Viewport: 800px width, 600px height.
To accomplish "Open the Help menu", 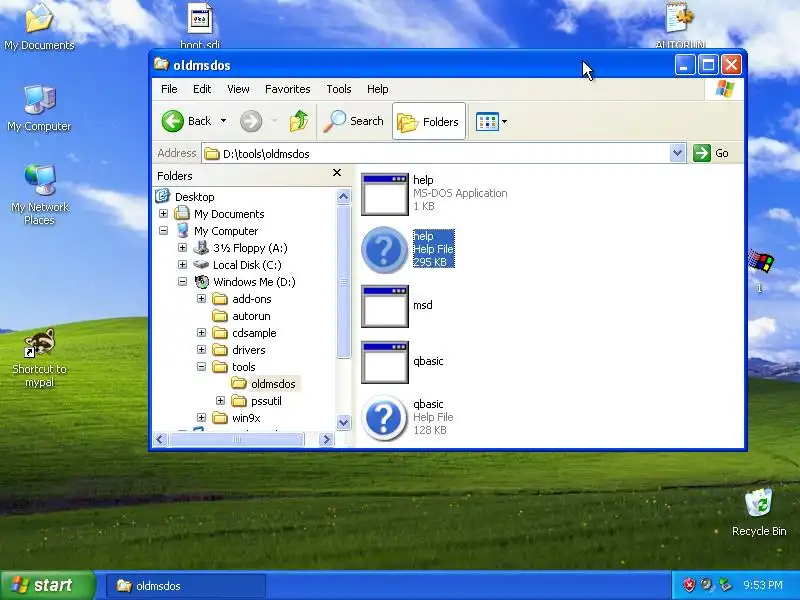I will pos(378,89).
